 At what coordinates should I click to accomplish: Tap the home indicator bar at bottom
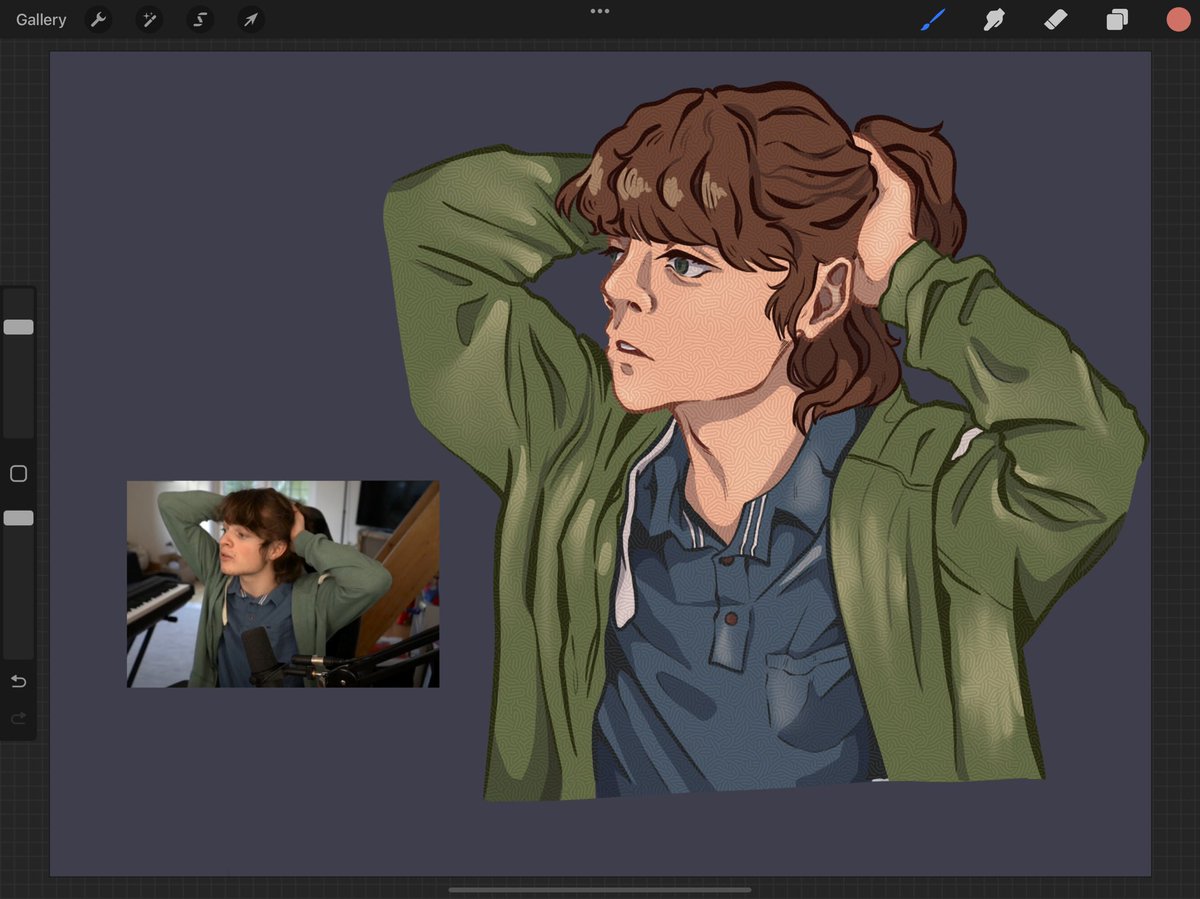pos(600,889)
